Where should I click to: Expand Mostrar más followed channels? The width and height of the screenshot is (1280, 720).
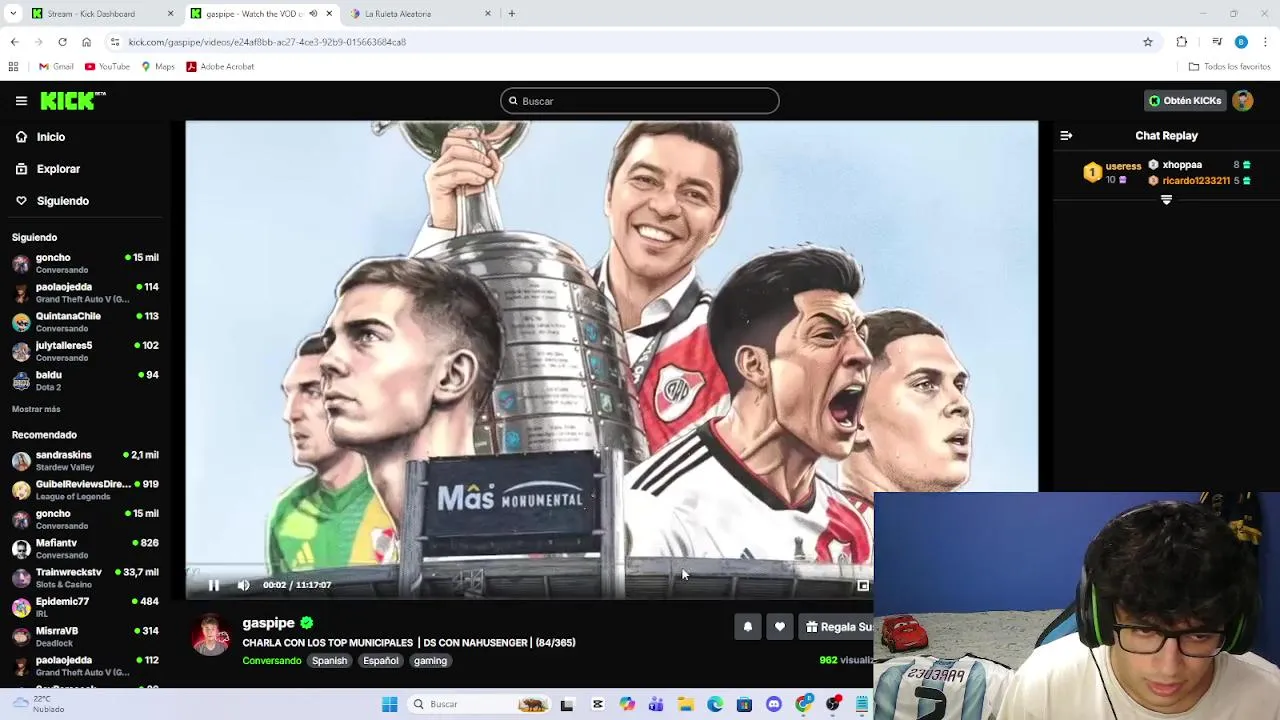(36, 409)
